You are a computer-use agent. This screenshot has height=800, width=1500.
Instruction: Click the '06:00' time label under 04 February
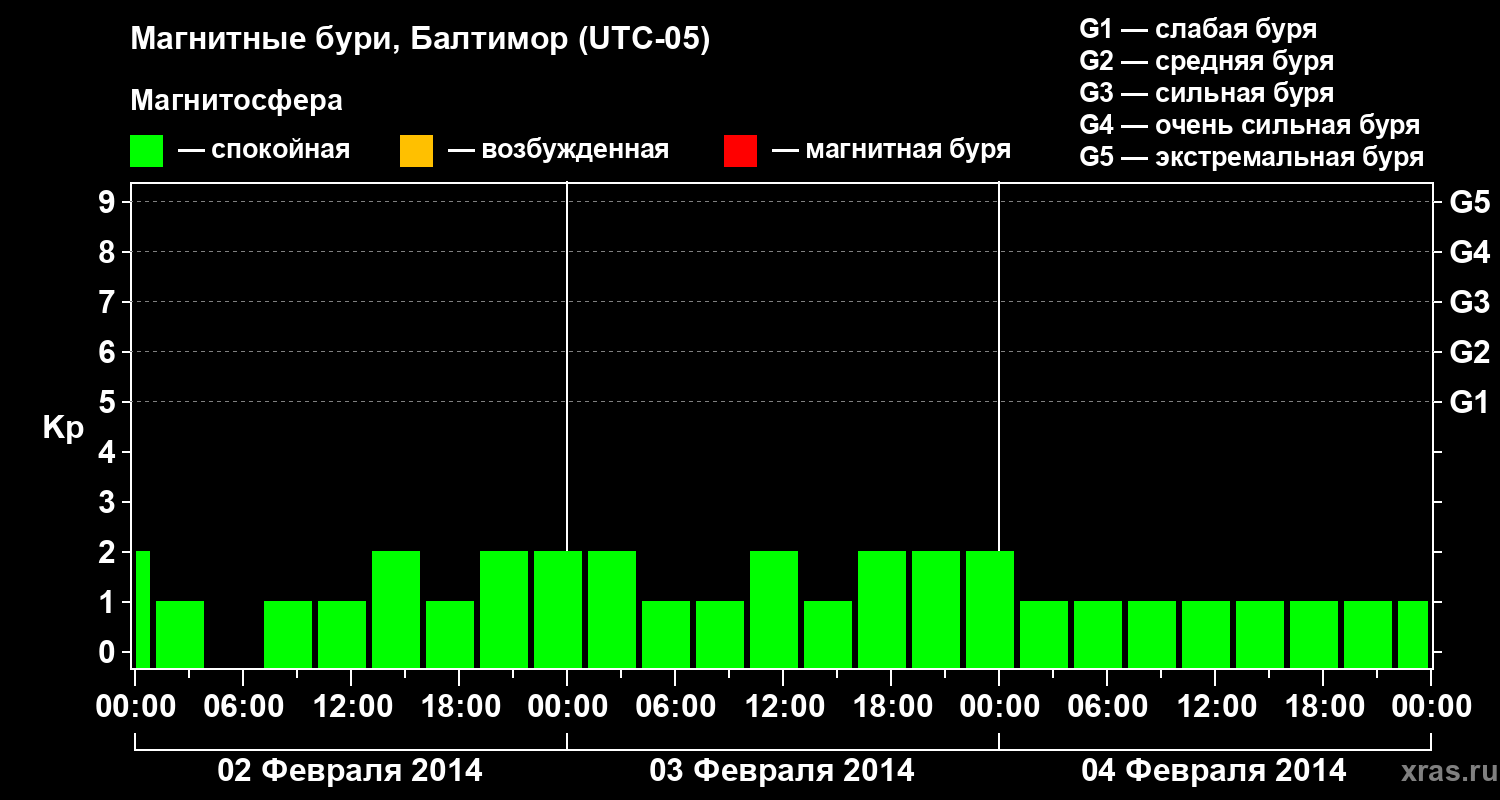pyautogui.click(x=1107, y=707)
